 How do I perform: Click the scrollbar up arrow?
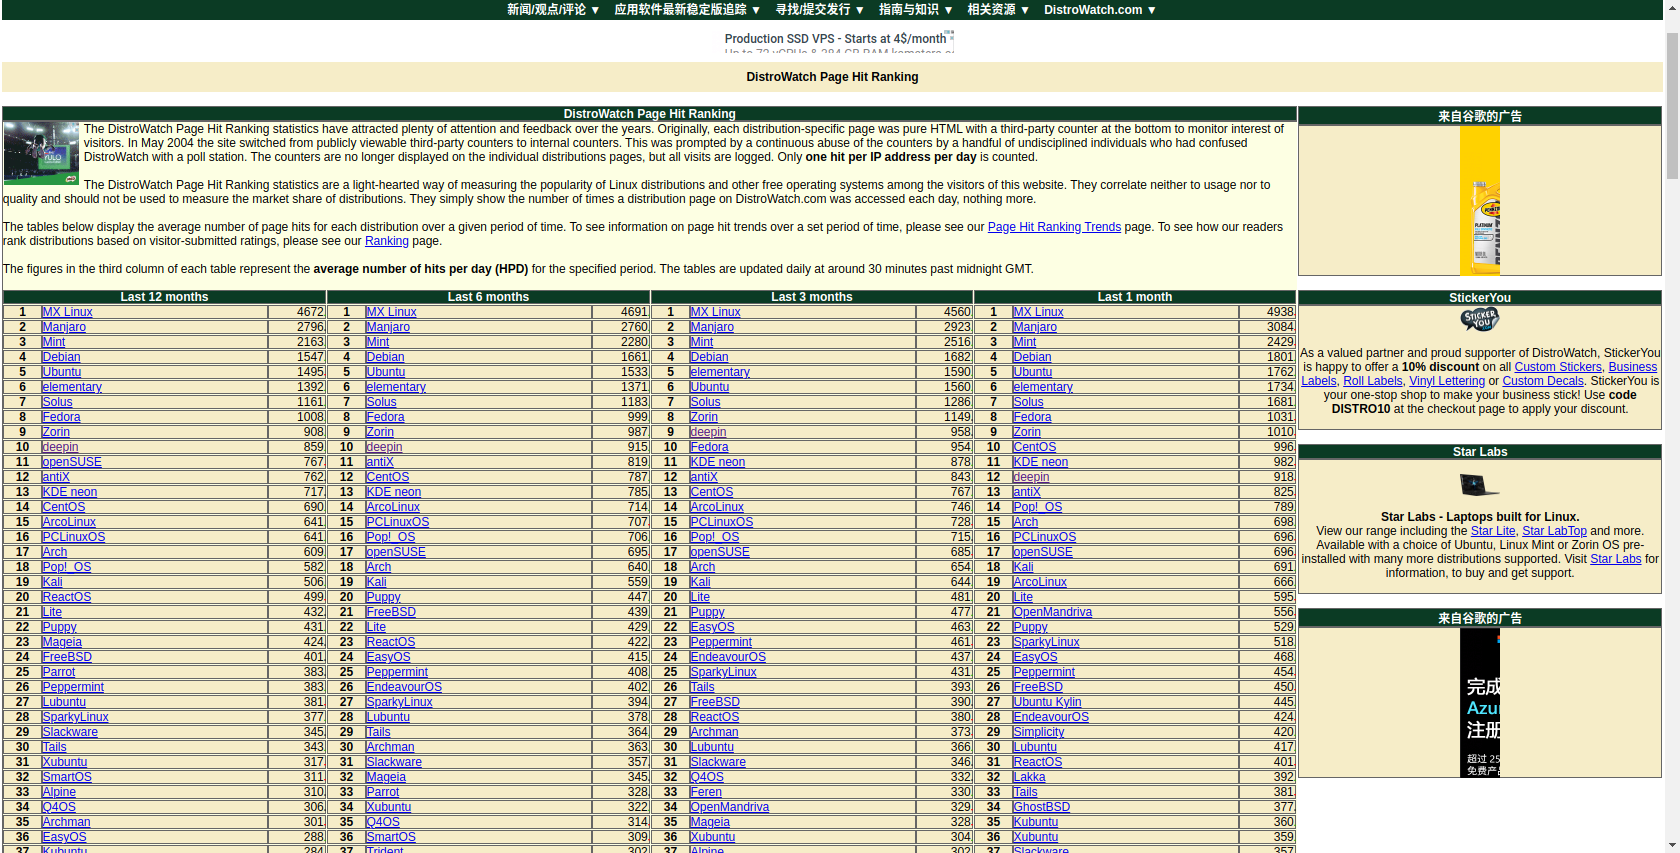(1672, 7)
